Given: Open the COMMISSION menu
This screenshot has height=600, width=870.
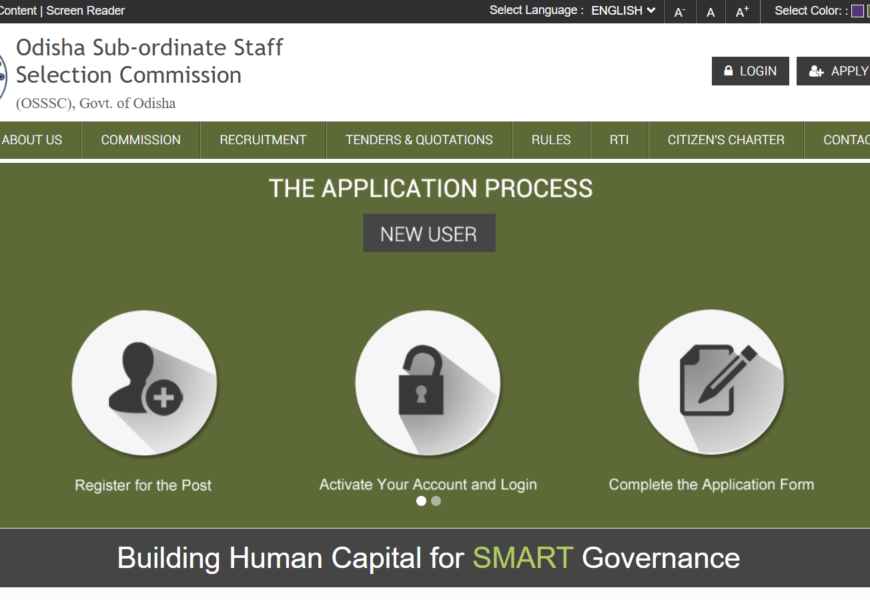Looking at the screenshot, I should 141,140.
